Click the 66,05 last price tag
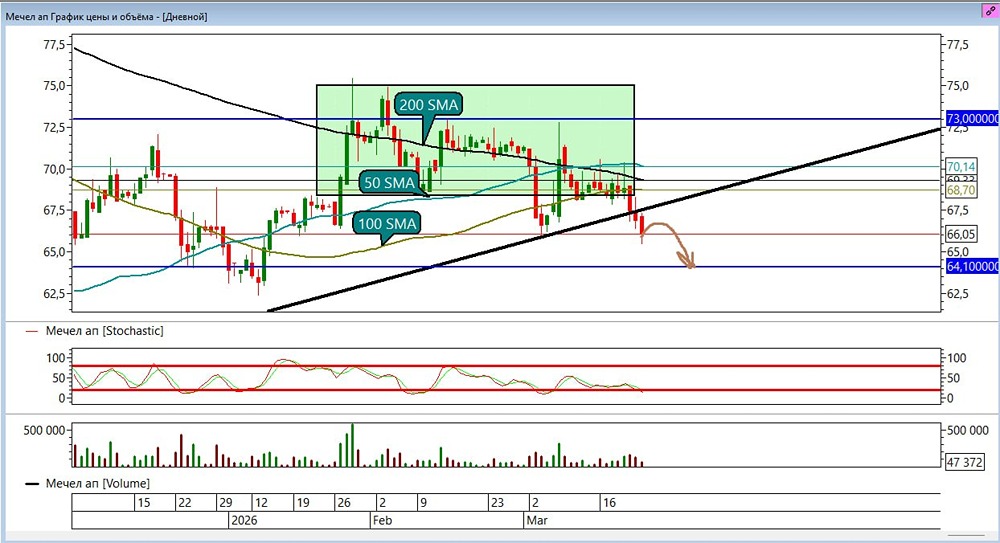This screenshot has height=543, width=1000. (x=961, y=234)
